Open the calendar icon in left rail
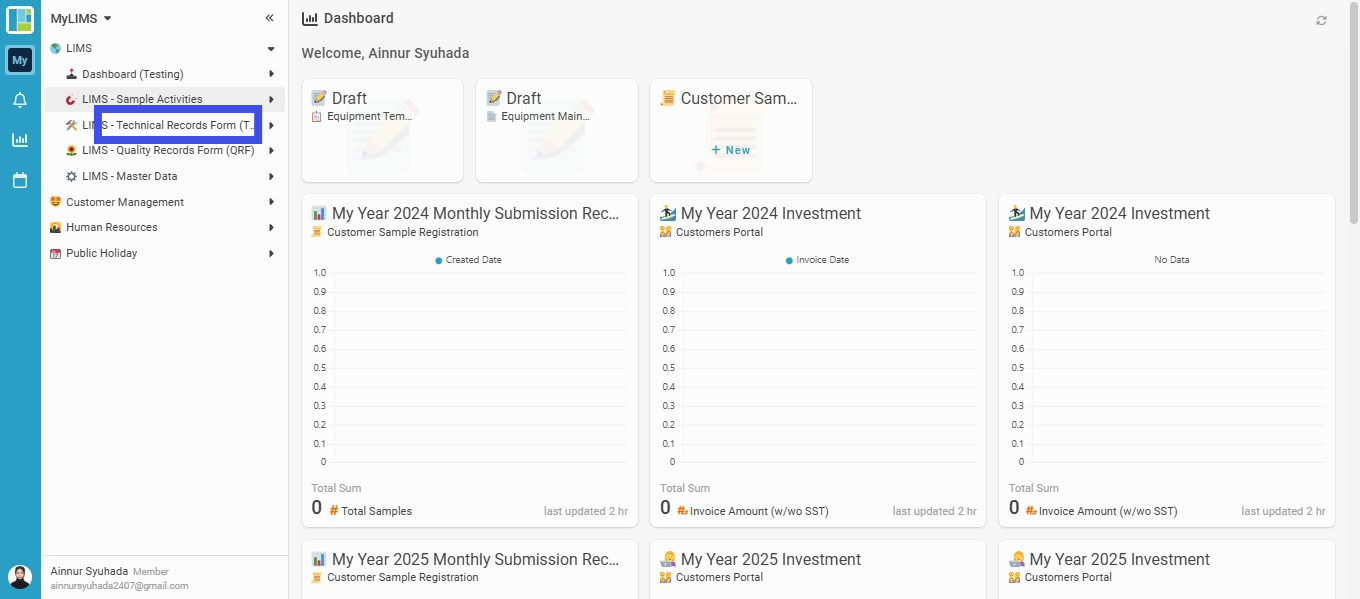The width and height of the screenshot is (1360, 599). [20, 180]
